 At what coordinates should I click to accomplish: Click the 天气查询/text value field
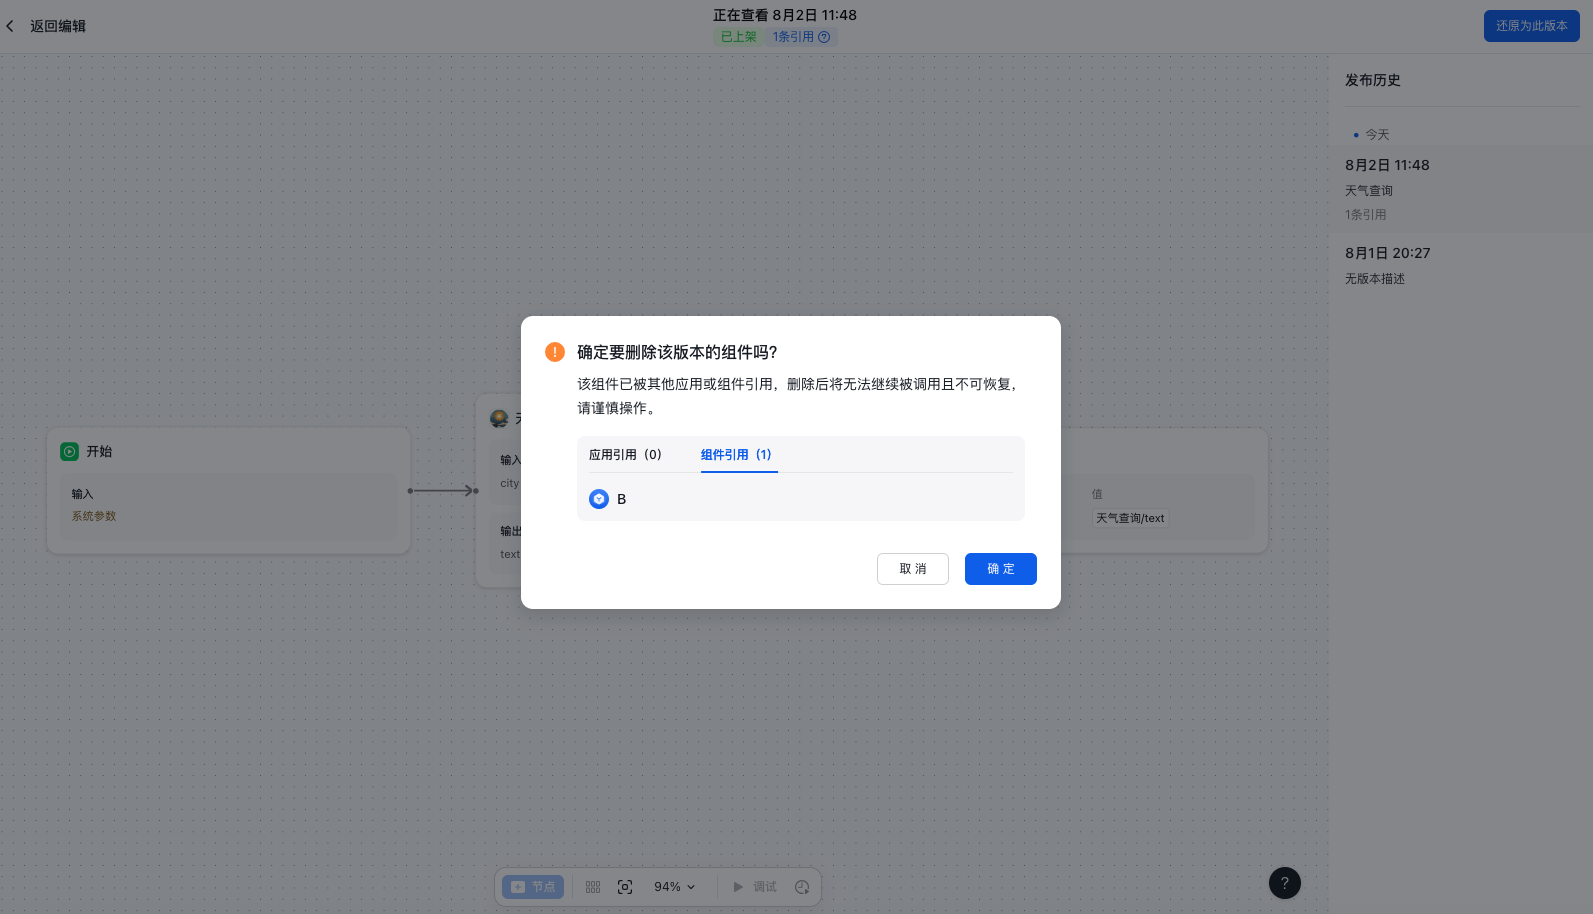pos(1130,518)
